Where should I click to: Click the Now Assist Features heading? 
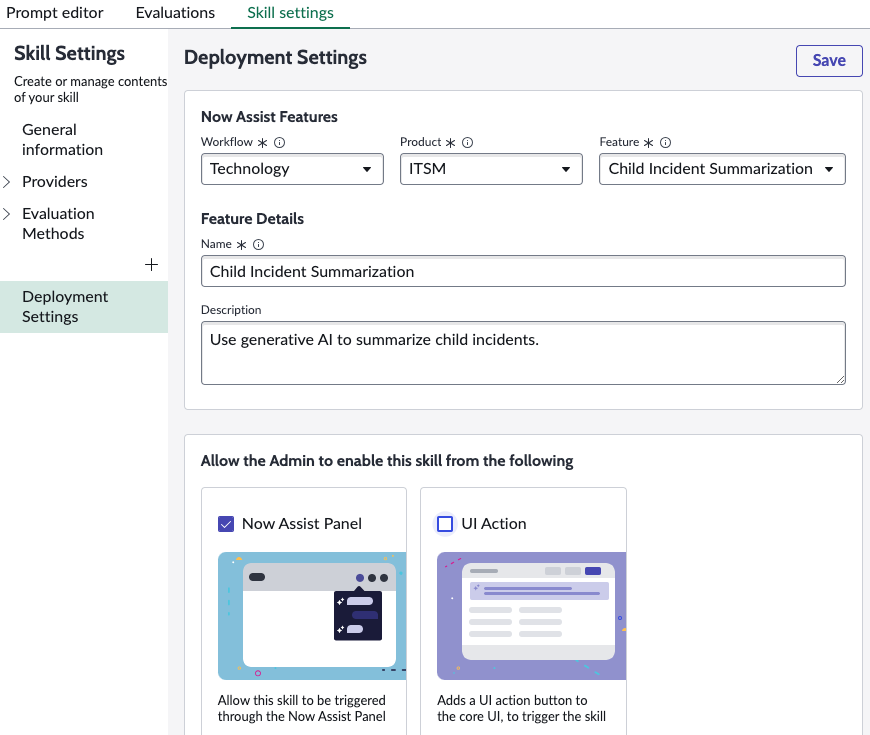tap(269, 117)
